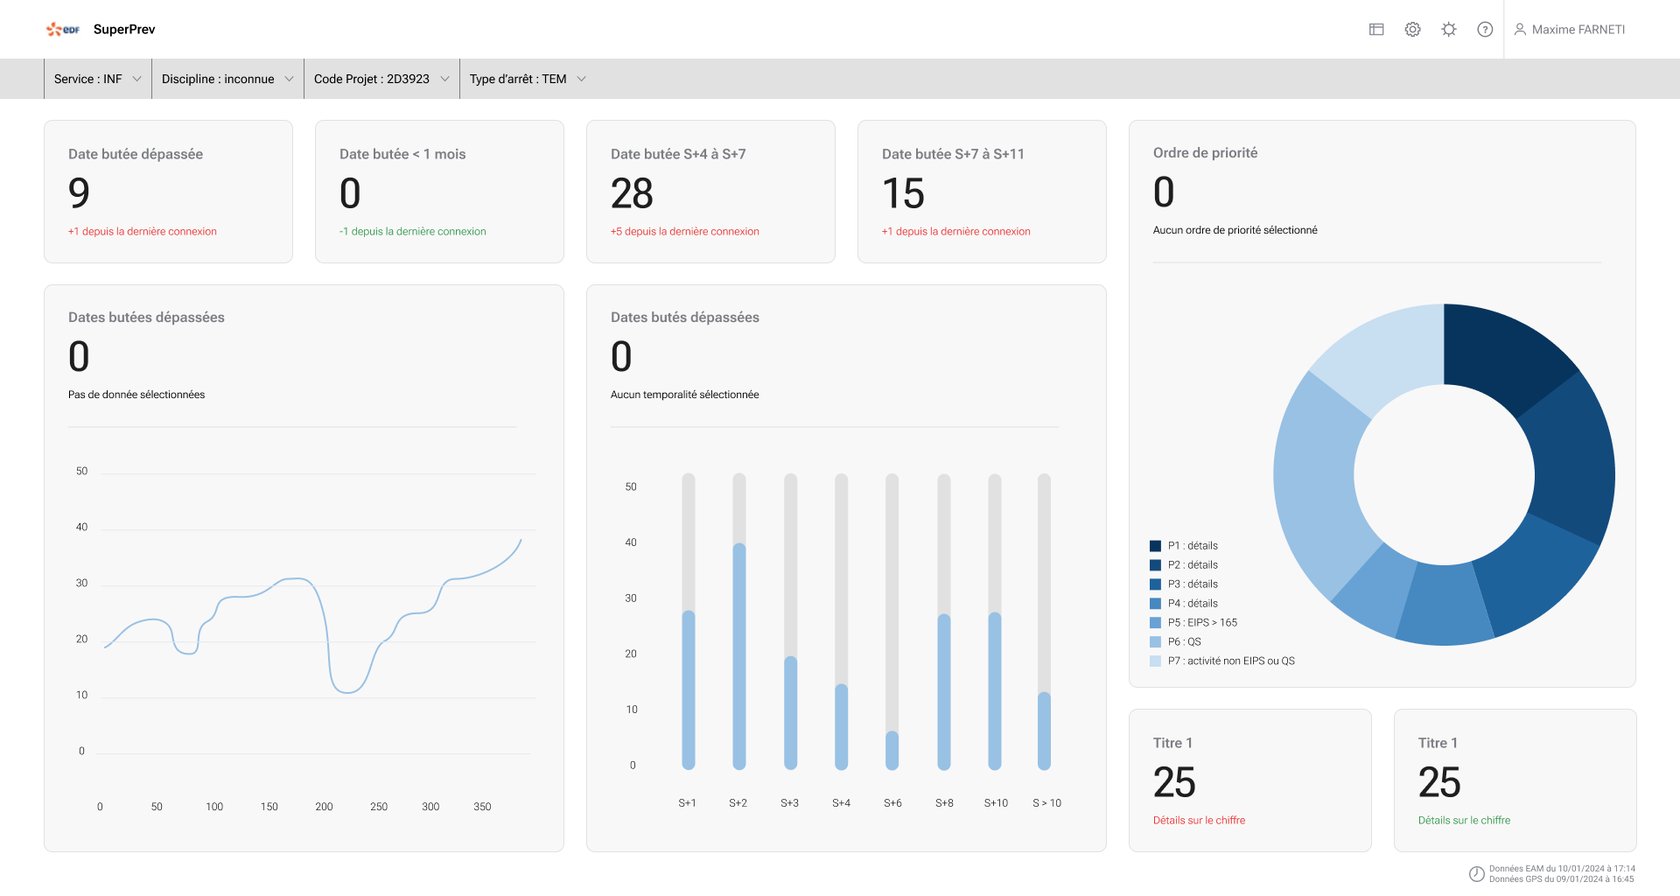Open the table layout view icon

coord(1376,30)
